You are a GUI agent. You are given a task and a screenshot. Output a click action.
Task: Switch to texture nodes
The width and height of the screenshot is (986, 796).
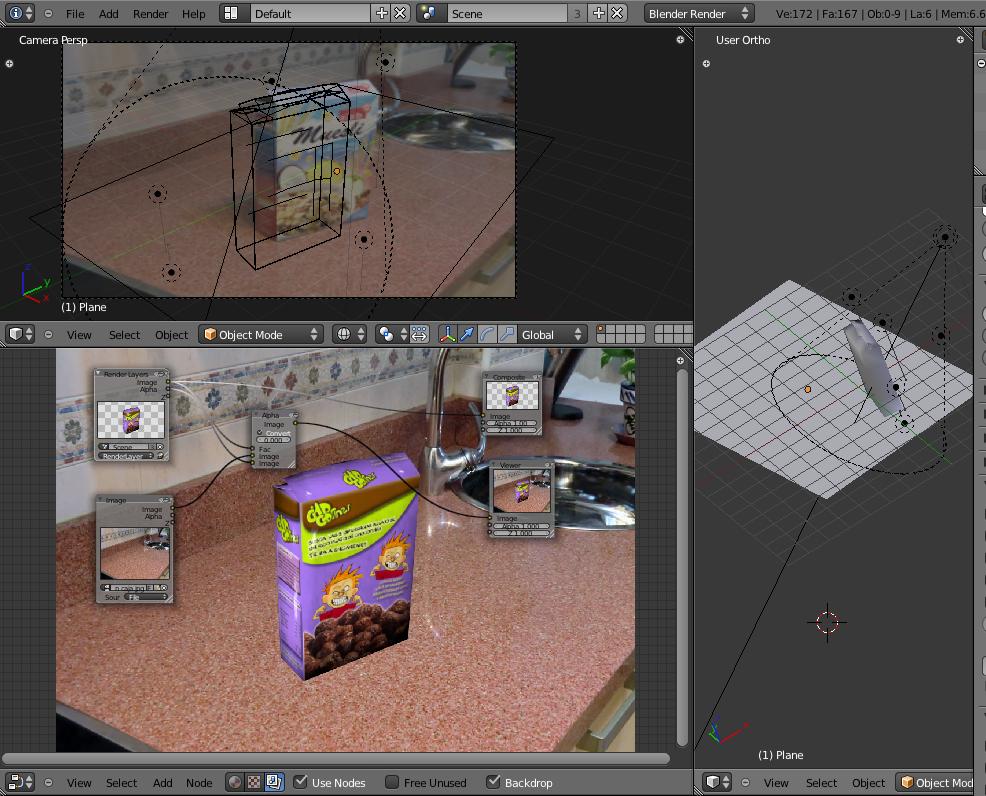(254, 782)
